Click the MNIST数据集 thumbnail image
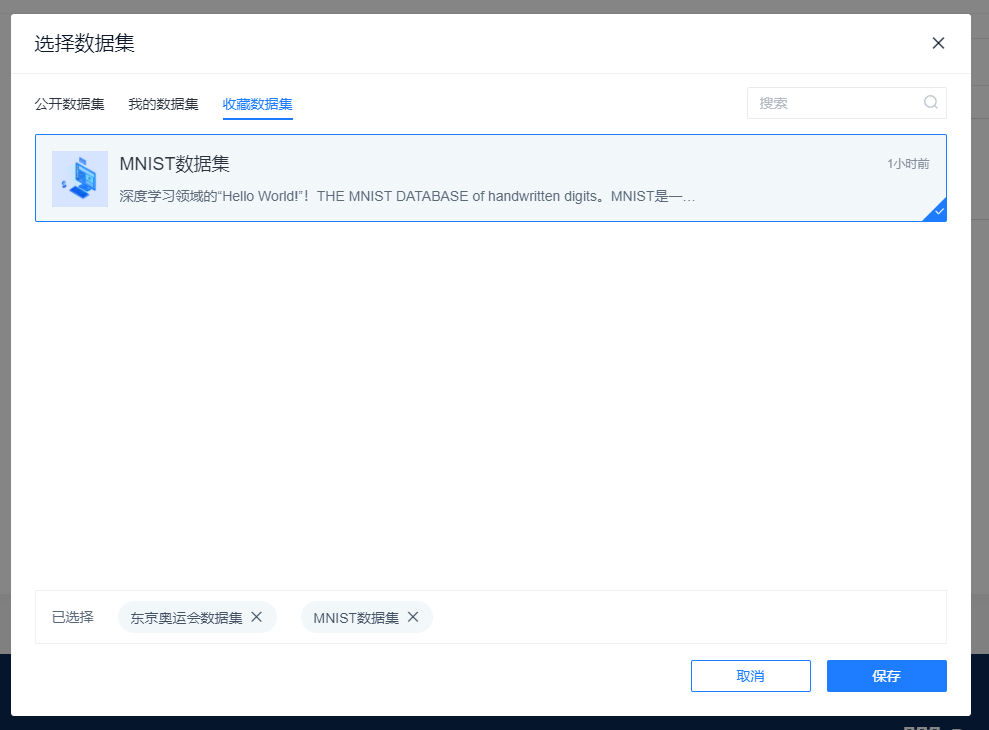This screenshot has height=730, width=989. [80, 179]
